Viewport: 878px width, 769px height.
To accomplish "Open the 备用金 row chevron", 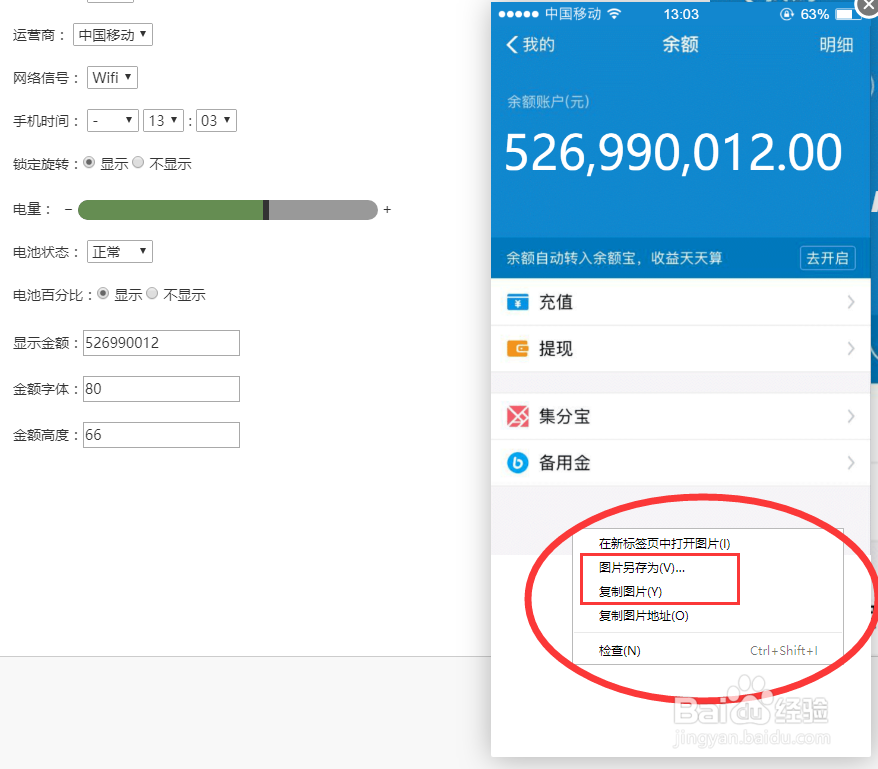I will (x=851, y=463).
